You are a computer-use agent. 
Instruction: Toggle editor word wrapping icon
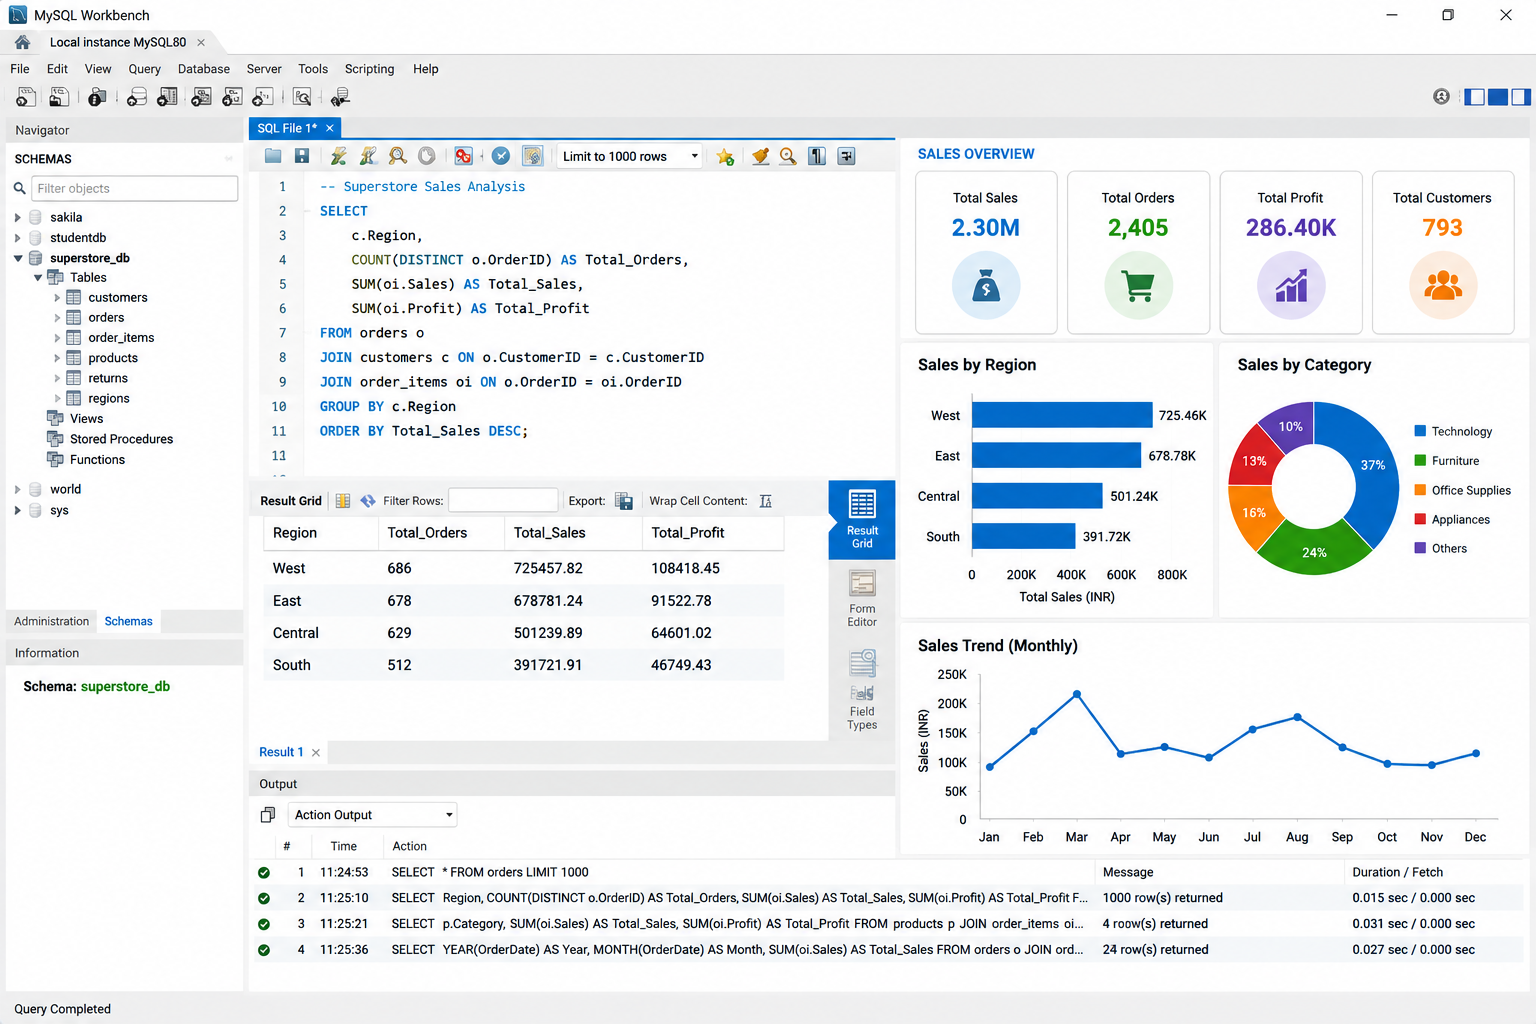coord(846,156)
